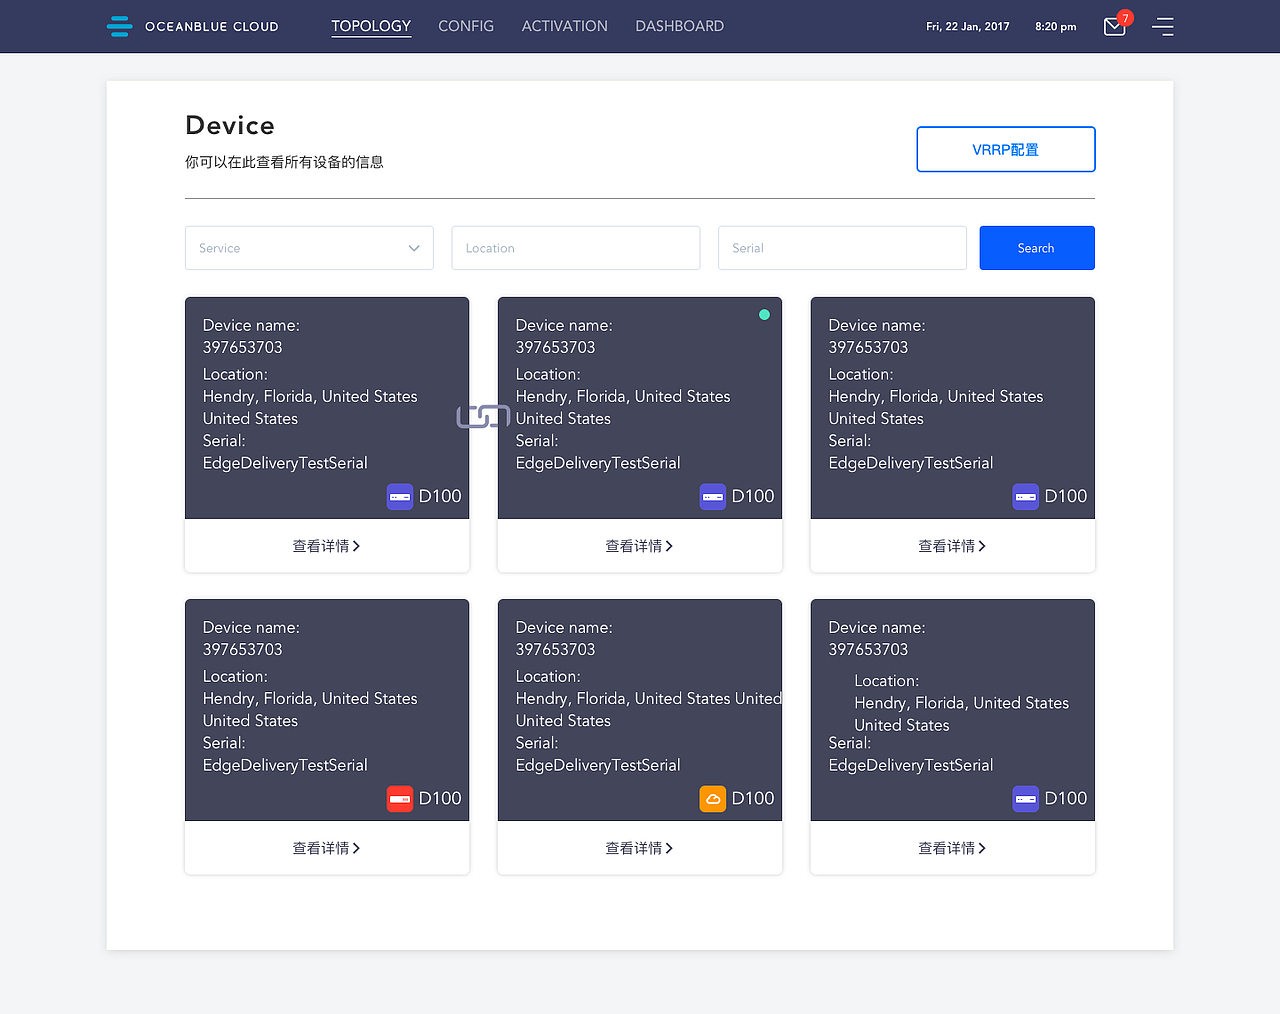1280x1014 pixels.
Task: Click the purple device icon on the bottom-right card
Action: tap(1026, 798)
